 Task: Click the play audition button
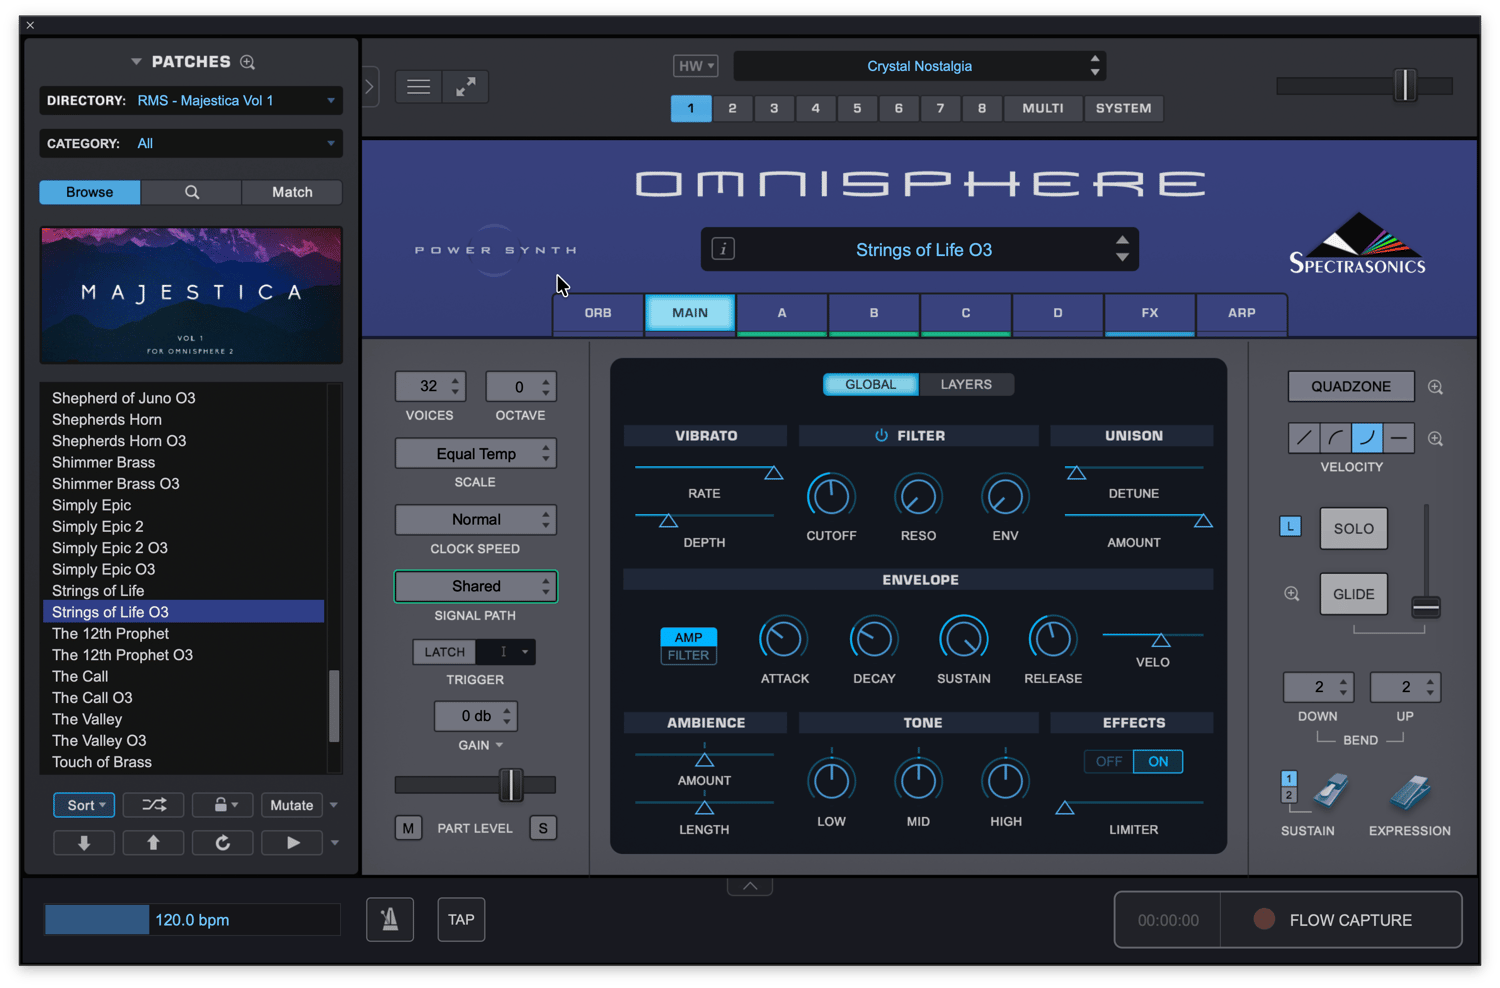(x=292, y=843)
